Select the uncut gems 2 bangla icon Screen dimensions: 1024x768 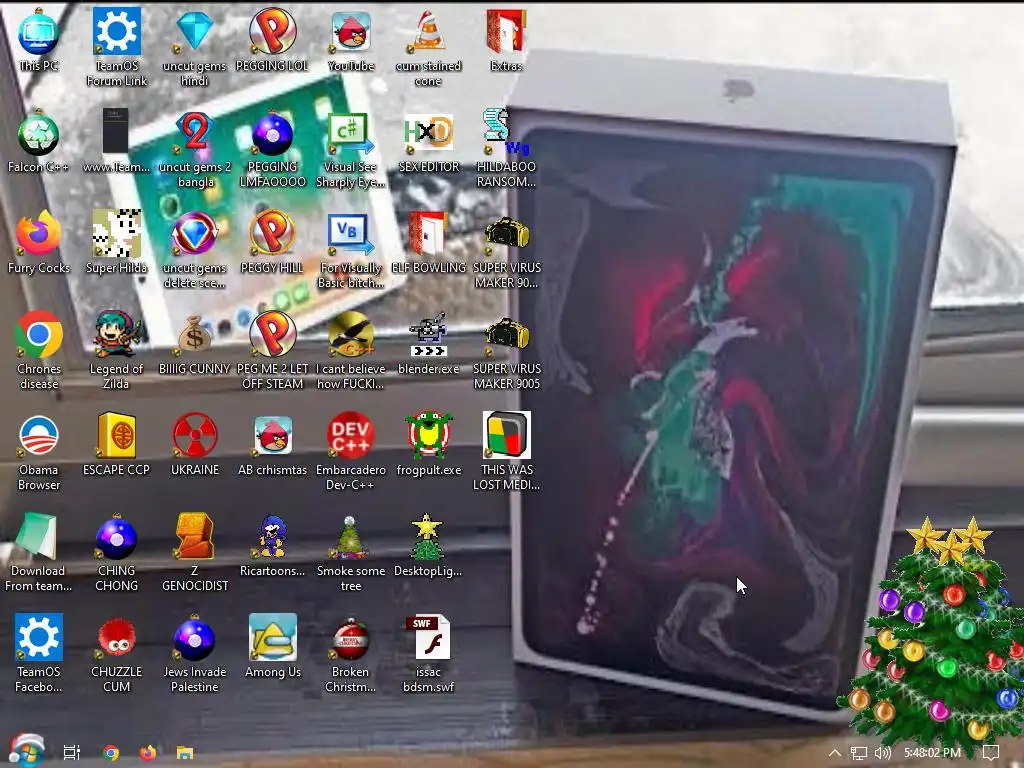(x=194, y=149)
